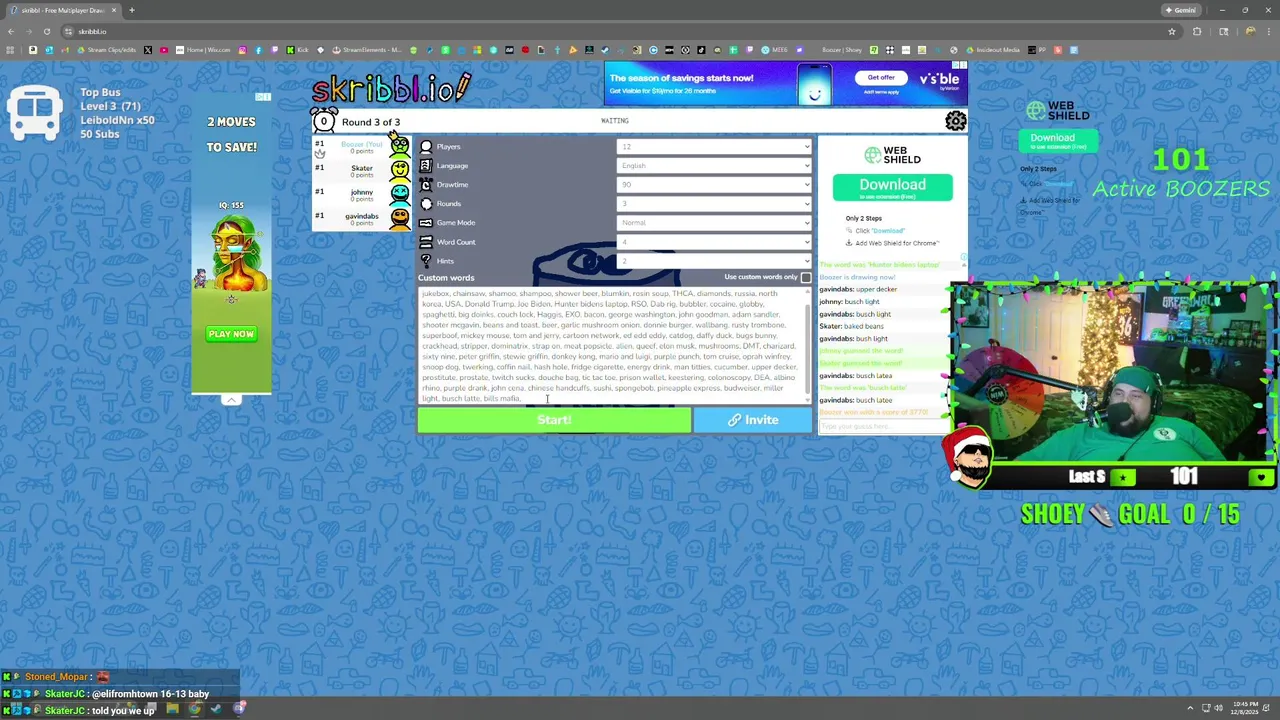Click the Word Count setting icon

coord(426,242)
